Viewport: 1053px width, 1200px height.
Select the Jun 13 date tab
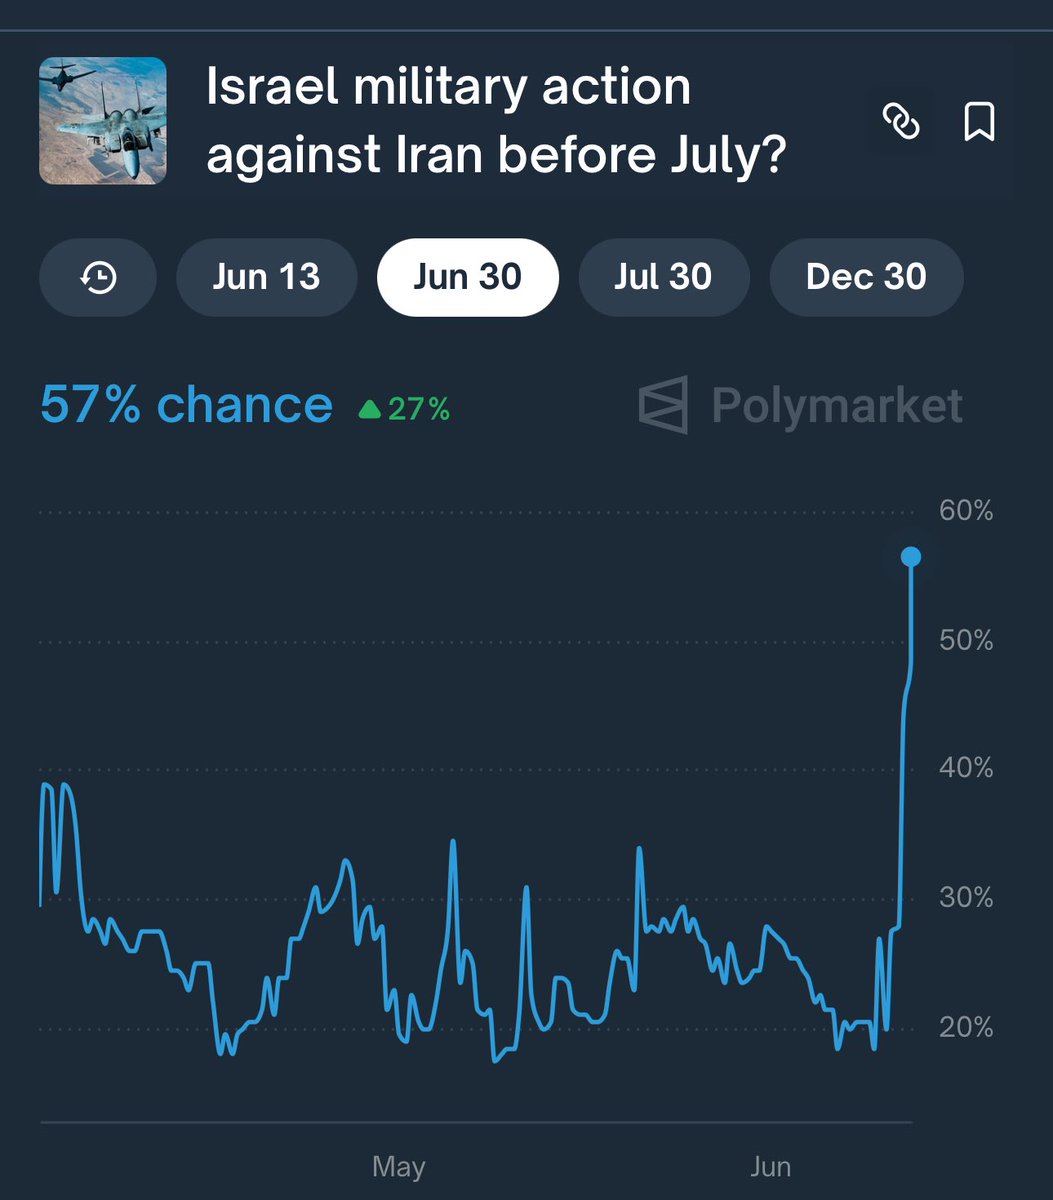(x=266, y=277)
